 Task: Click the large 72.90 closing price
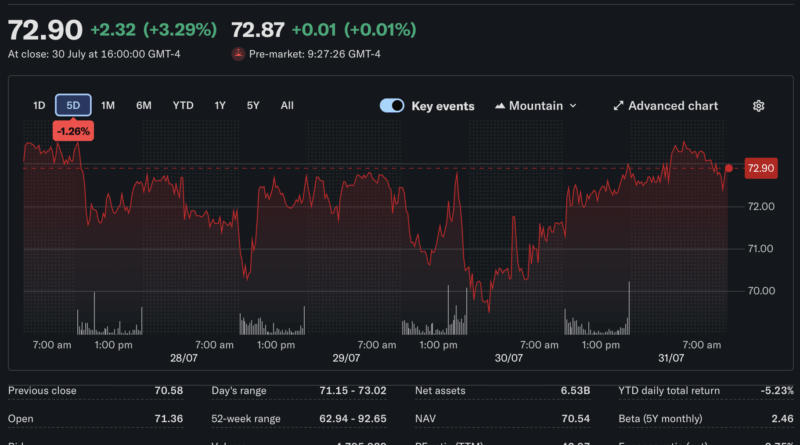45,30
